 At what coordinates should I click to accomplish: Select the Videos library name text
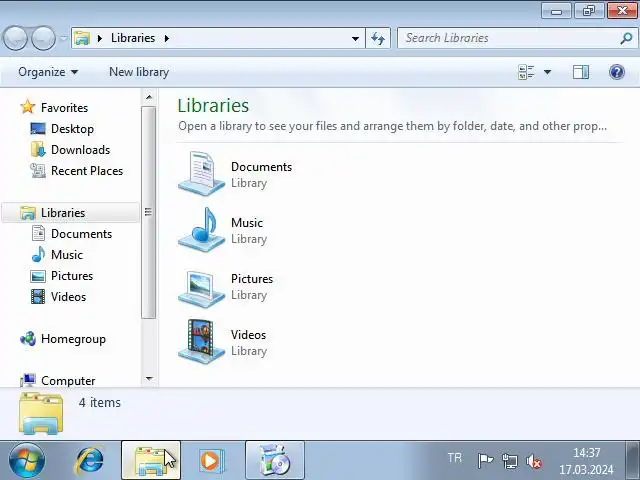[248, 335]
